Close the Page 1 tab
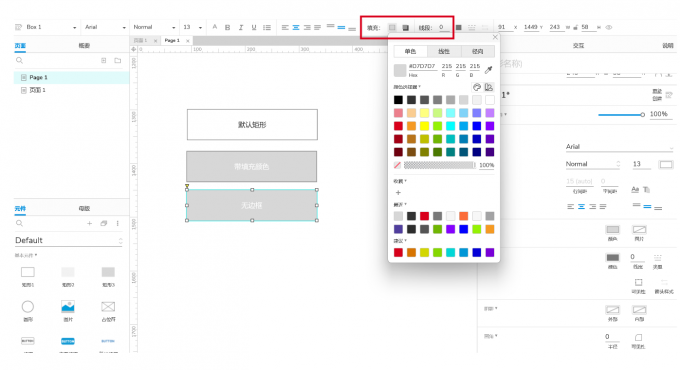The height and width of the screenshot is (370, 680). [x=188, y=41]
